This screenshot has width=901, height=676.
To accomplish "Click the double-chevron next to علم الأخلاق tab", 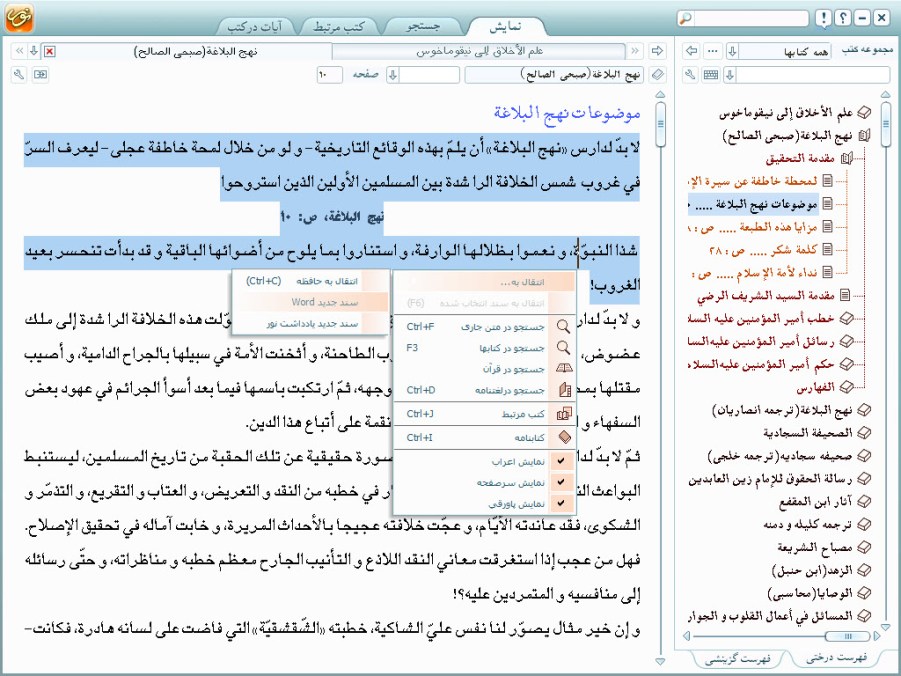I will tap(635, 51).
